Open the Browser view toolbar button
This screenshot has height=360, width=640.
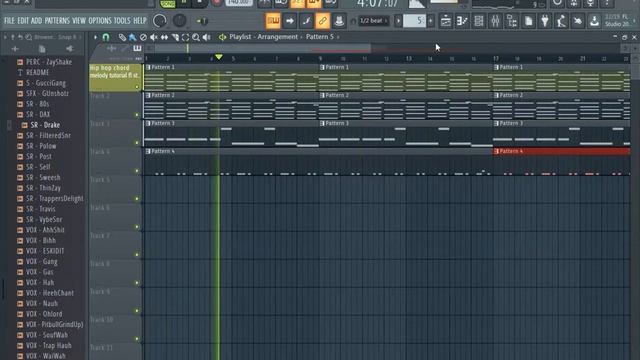[x=512, y=21]
